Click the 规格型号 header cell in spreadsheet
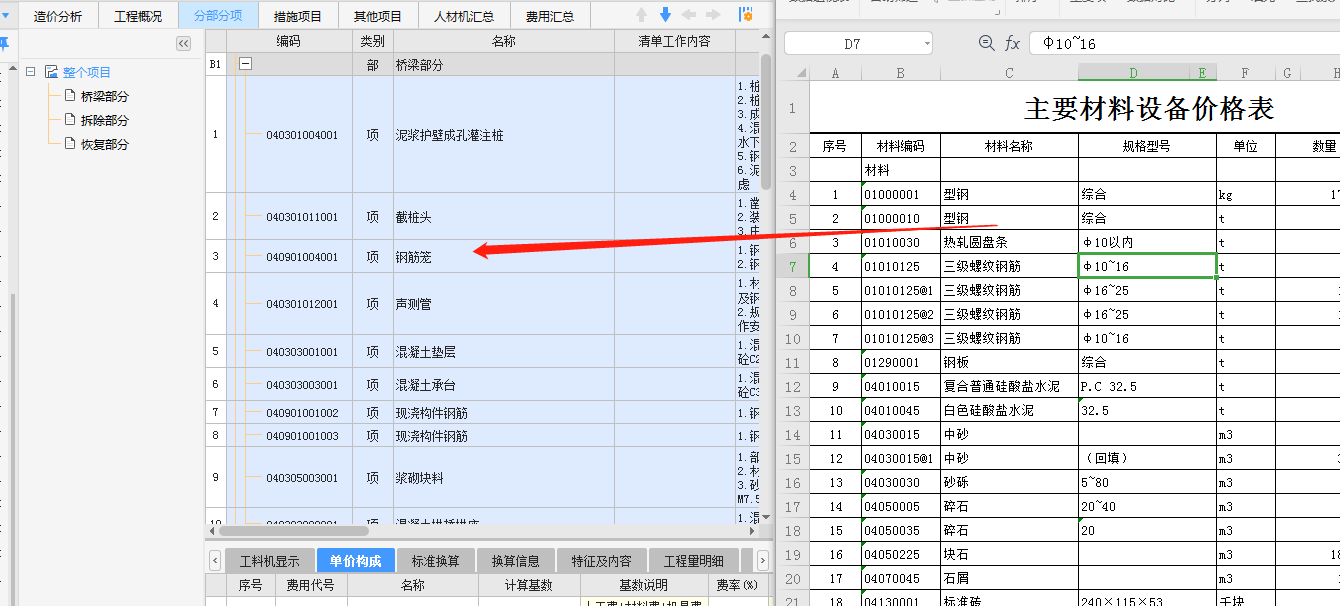 tap(1147, 146)
